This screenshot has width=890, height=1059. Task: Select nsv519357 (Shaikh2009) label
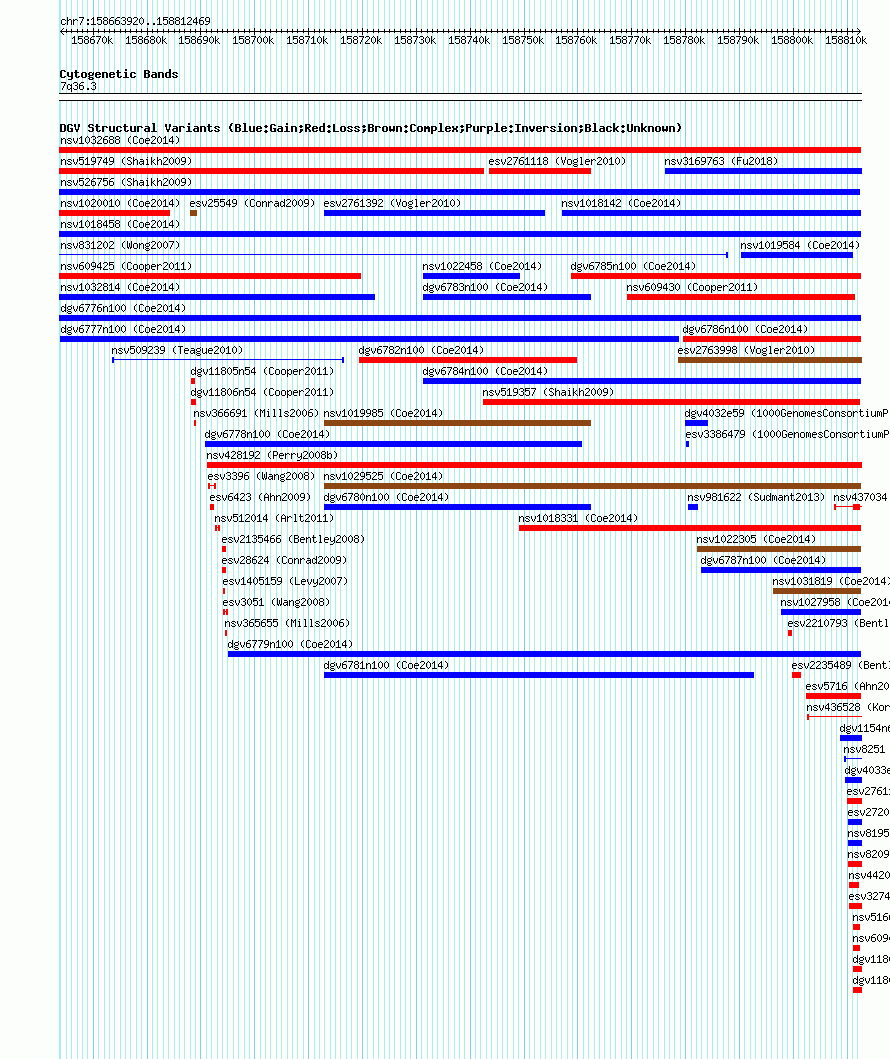[x=548, y=392]
